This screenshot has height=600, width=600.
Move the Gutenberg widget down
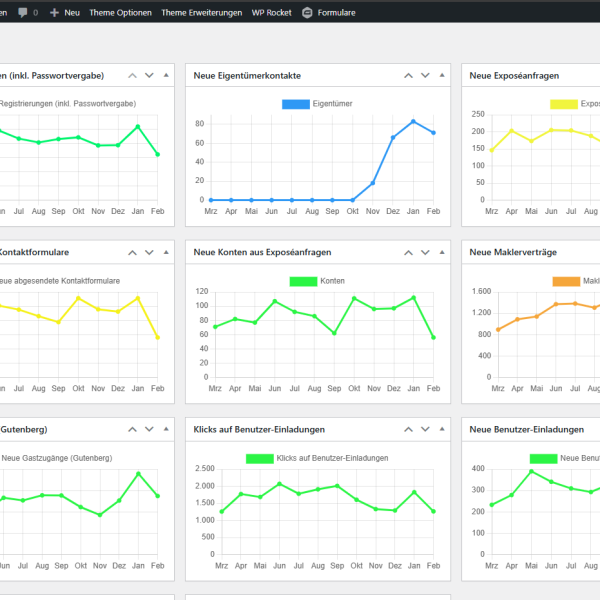click(149, 429)
